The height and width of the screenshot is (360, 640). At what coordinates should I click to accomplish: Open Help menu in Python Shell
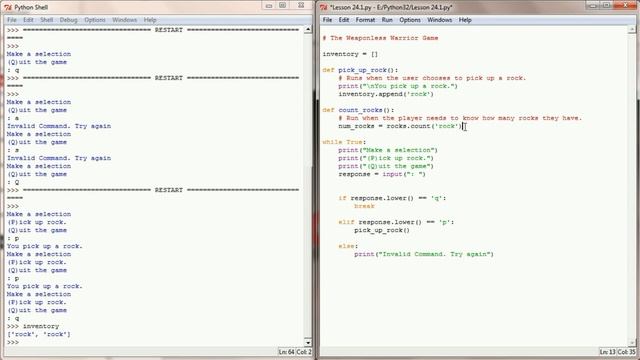(150, 20)
